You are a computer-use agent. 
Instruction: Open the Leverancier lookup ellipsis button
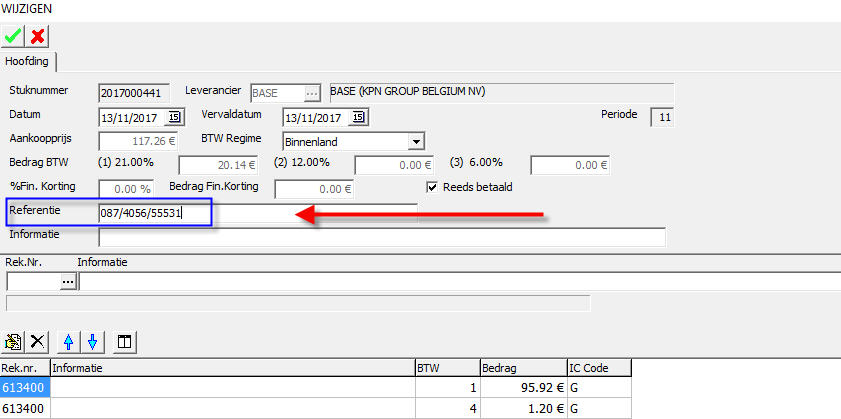pos(311,93)
